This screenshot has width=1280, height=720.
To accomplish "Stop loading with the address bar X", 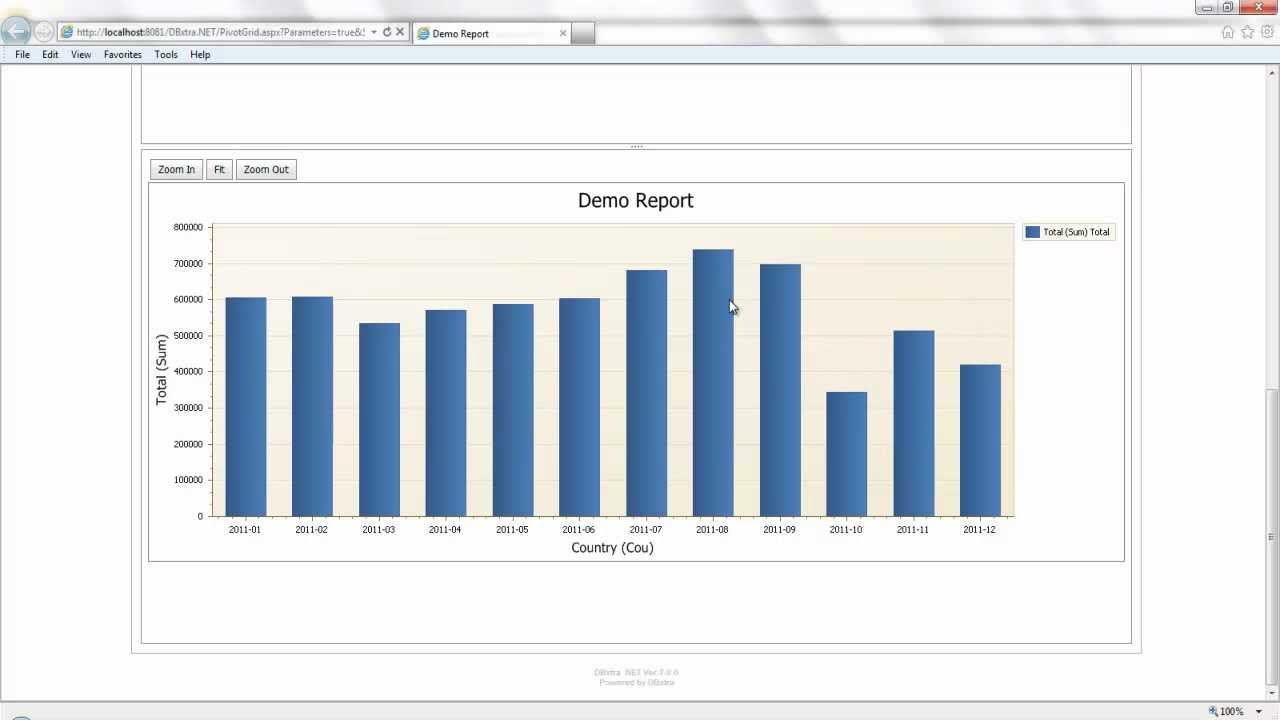I will (x=400, y=32).
